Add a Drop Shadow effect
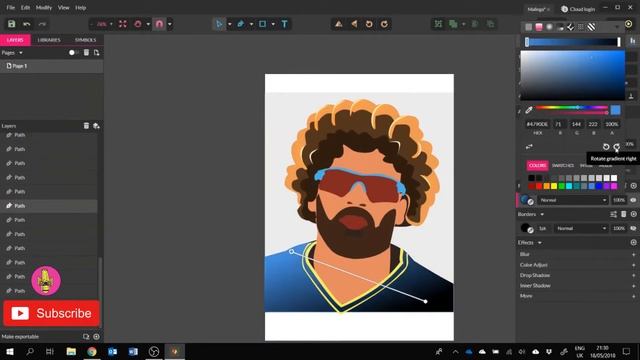The height and width of the screenshot is (360, 640). point(633,275)
